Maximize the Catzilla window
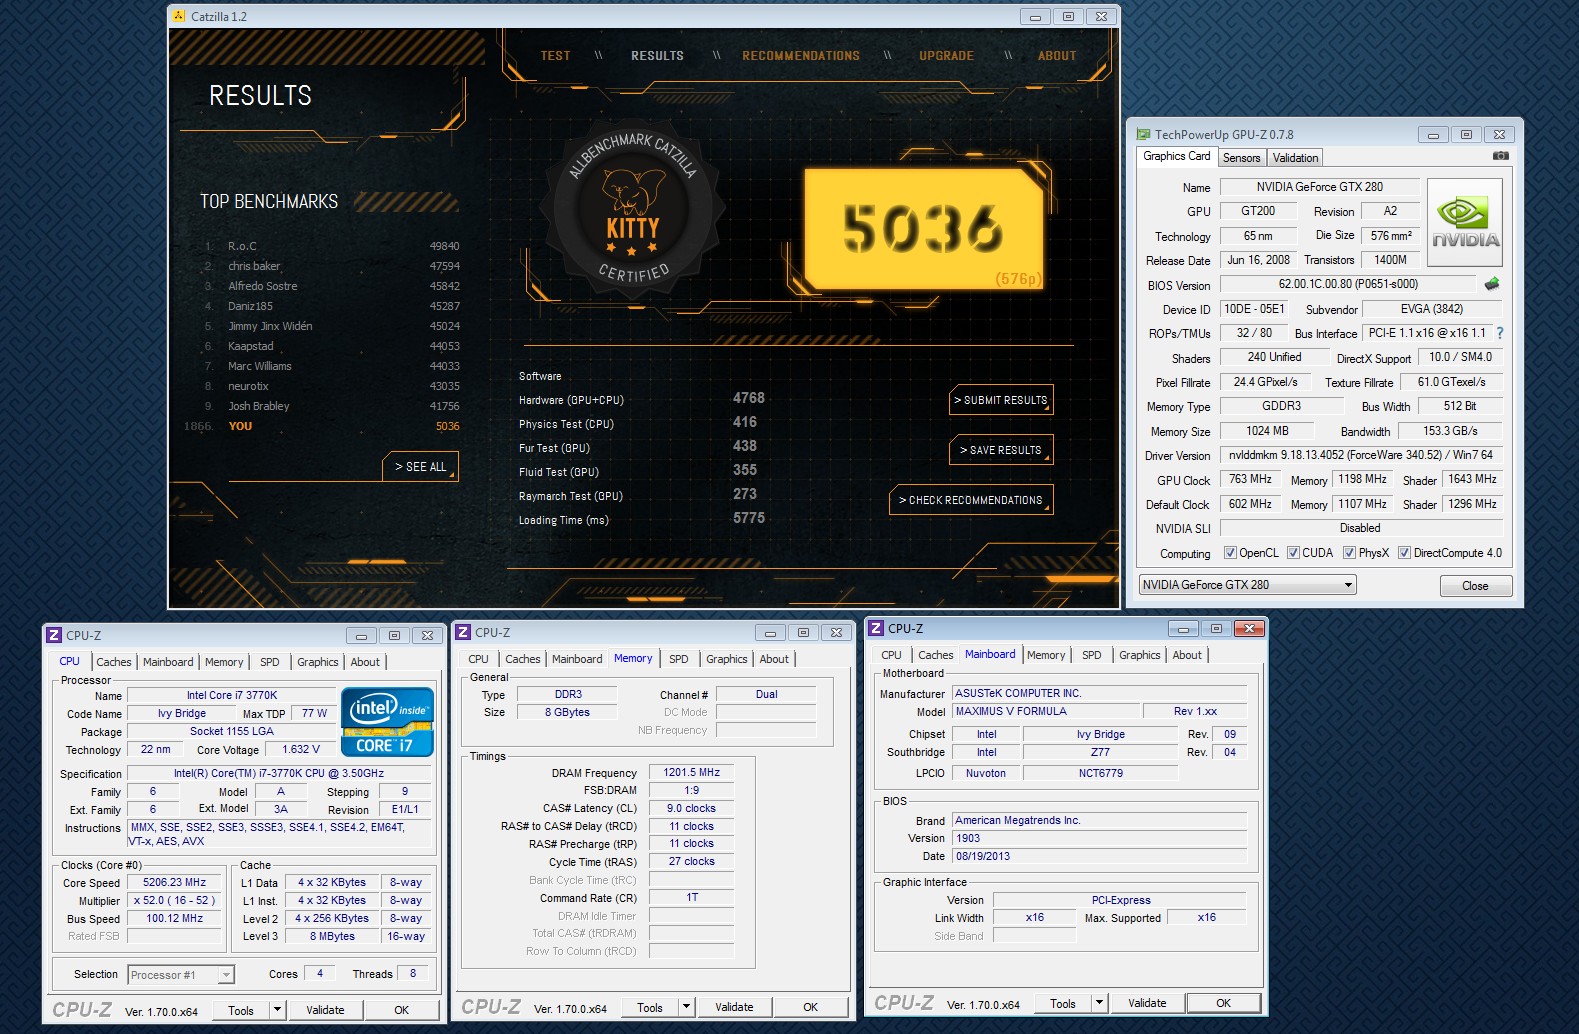 click(1068, 17)
